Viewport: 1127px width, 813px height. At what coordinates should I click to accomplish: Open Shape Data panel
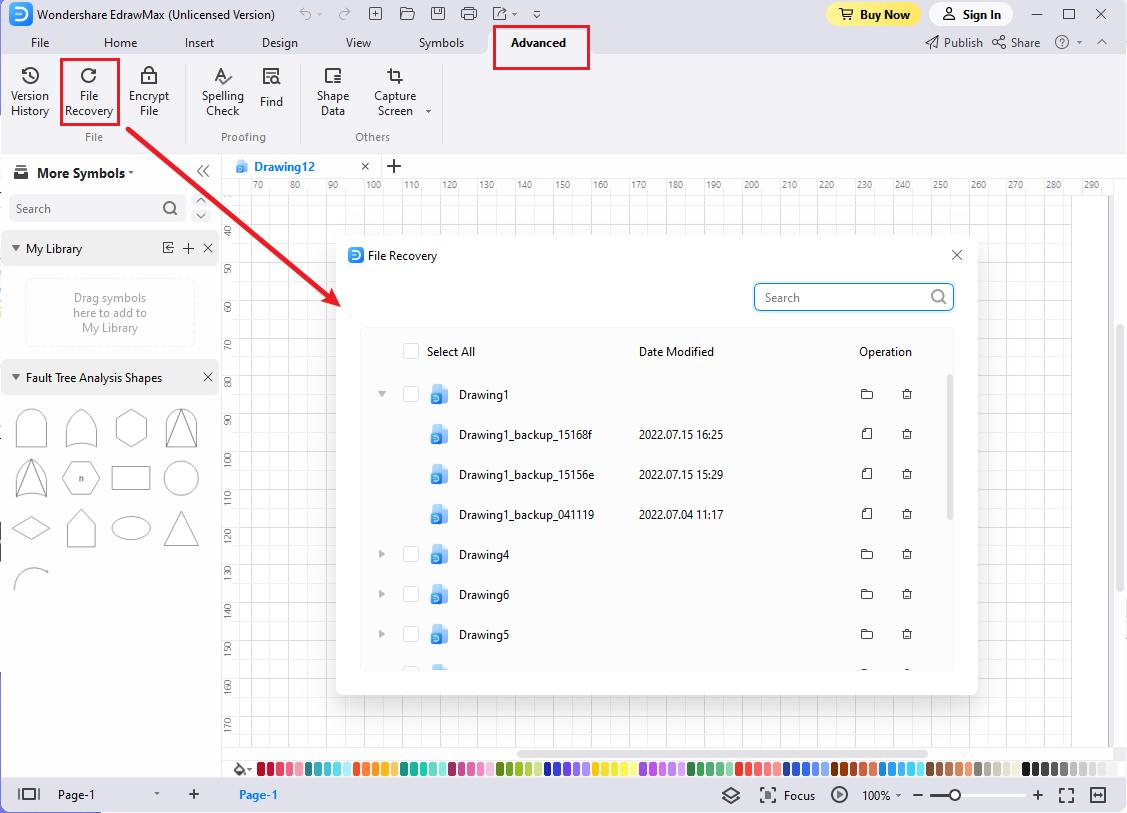click(333, 91)
